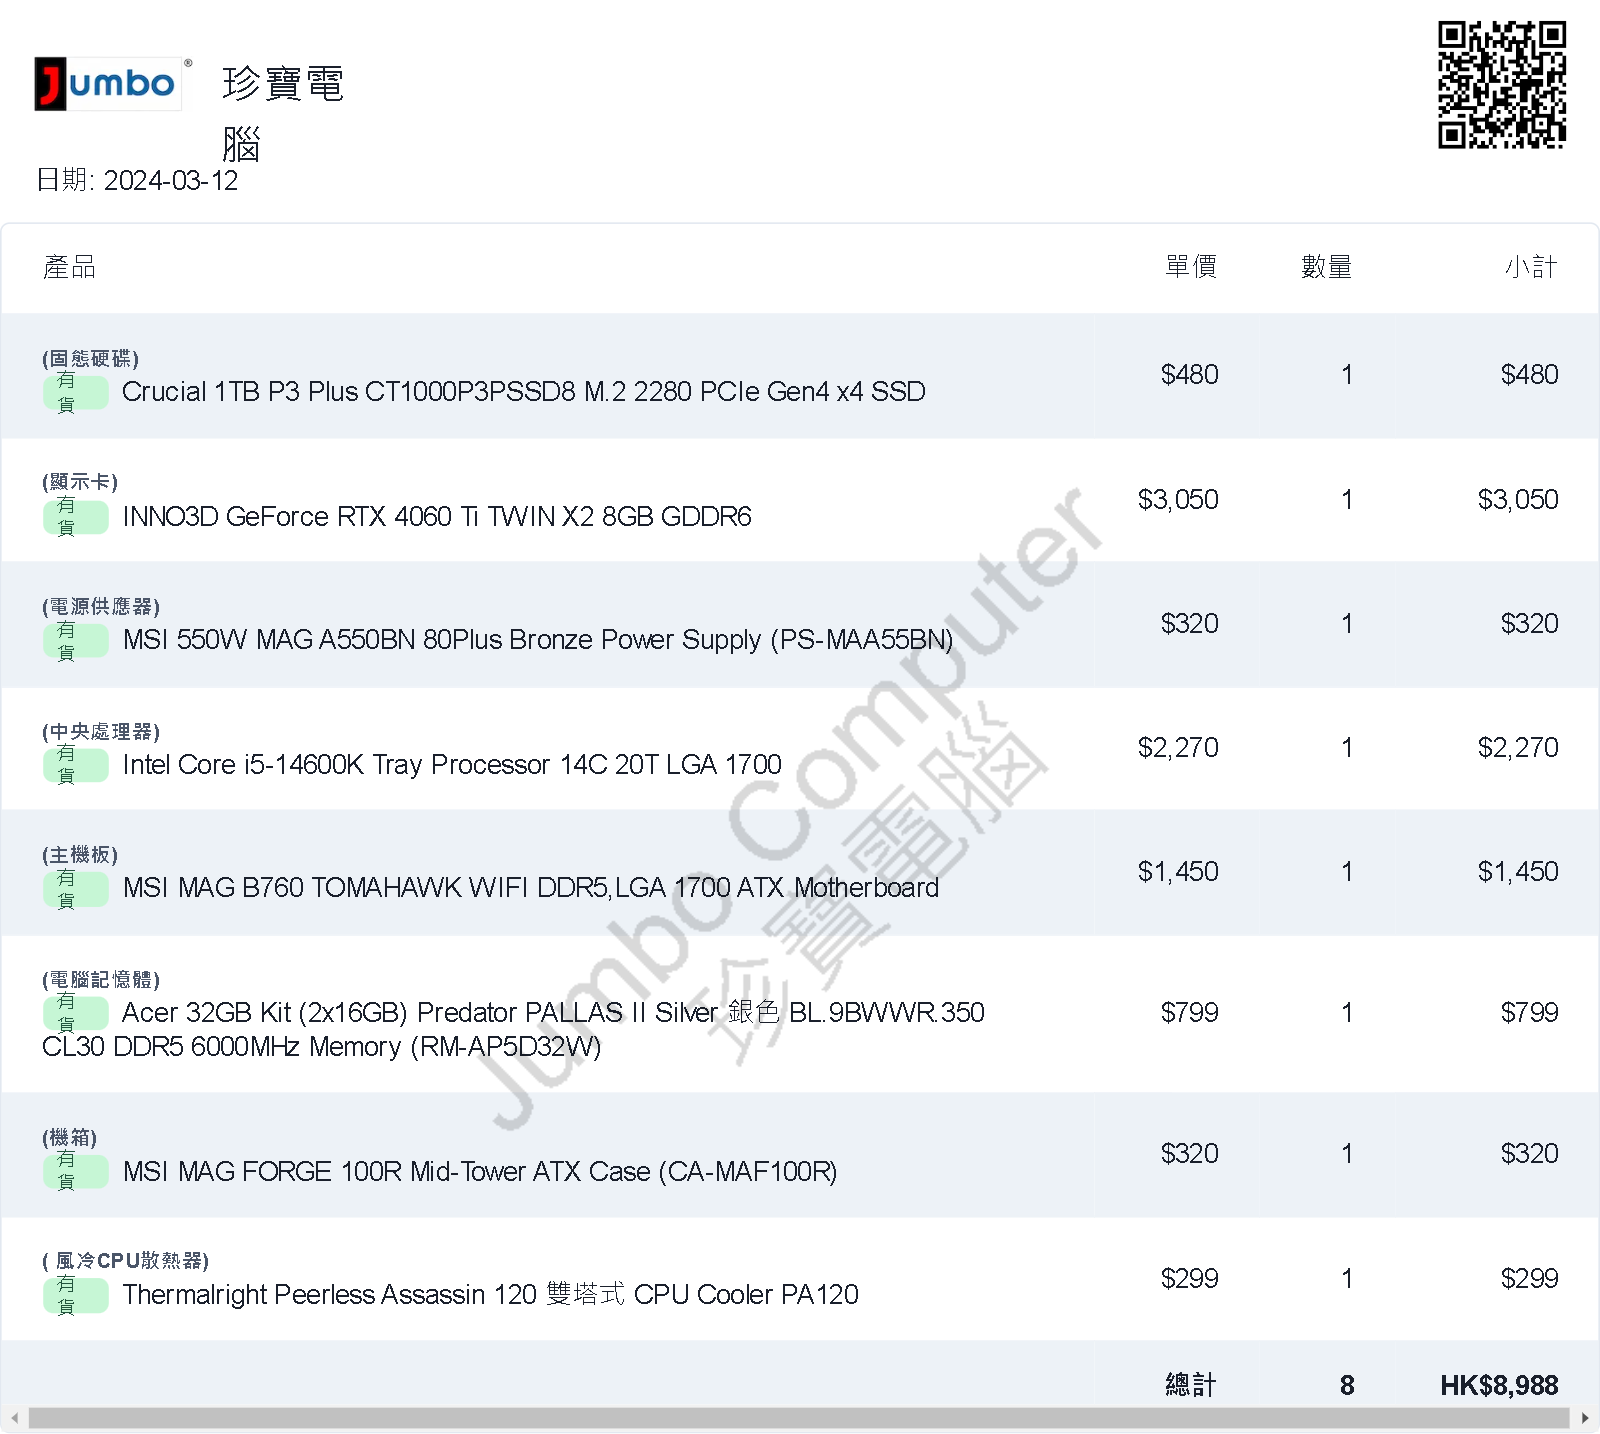1600x1434 pixels.
Task: Select the Thermalright Peerless Assassin 120 name
Action: coord(490,1295)
